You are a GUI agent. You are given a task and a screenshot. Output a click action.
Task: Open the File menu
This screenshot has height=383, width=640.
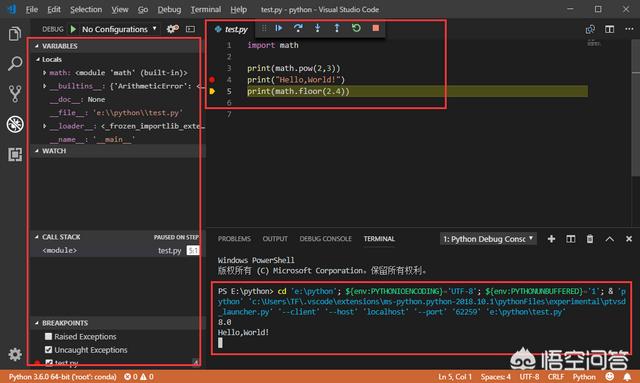click(31, 9)
